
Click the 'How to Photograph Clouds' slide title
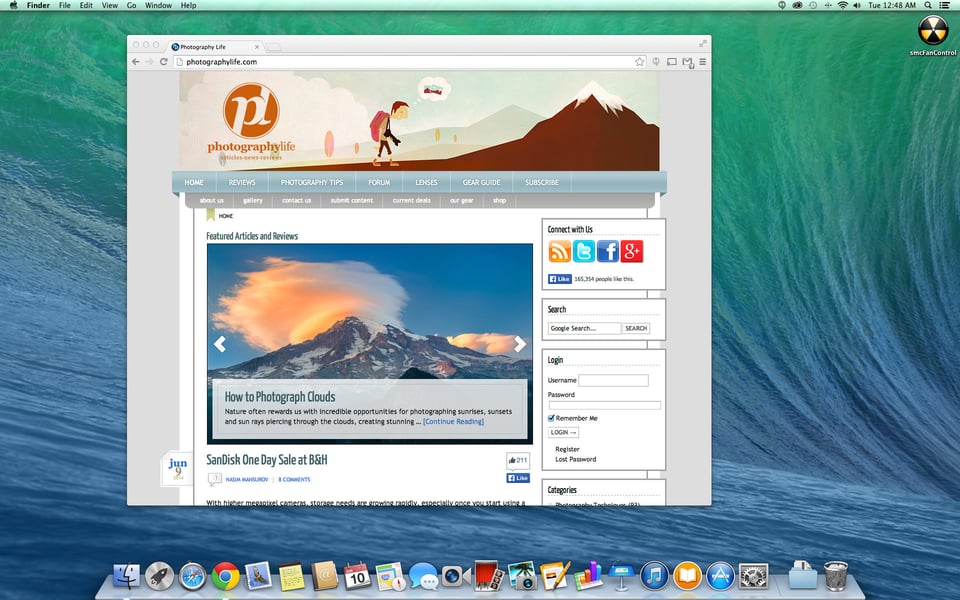coord(280,397)
